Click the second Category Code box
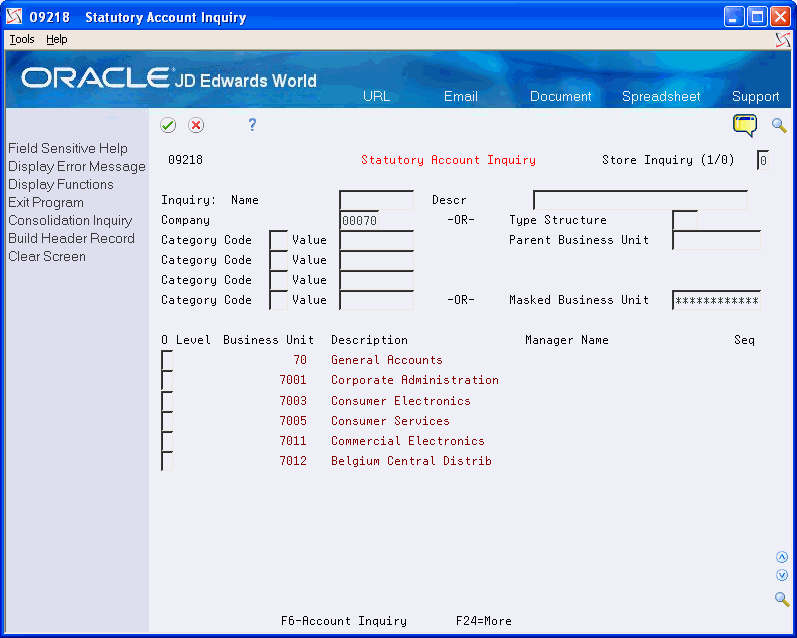This screenshot has width=797, height=638. pos(279,260)
